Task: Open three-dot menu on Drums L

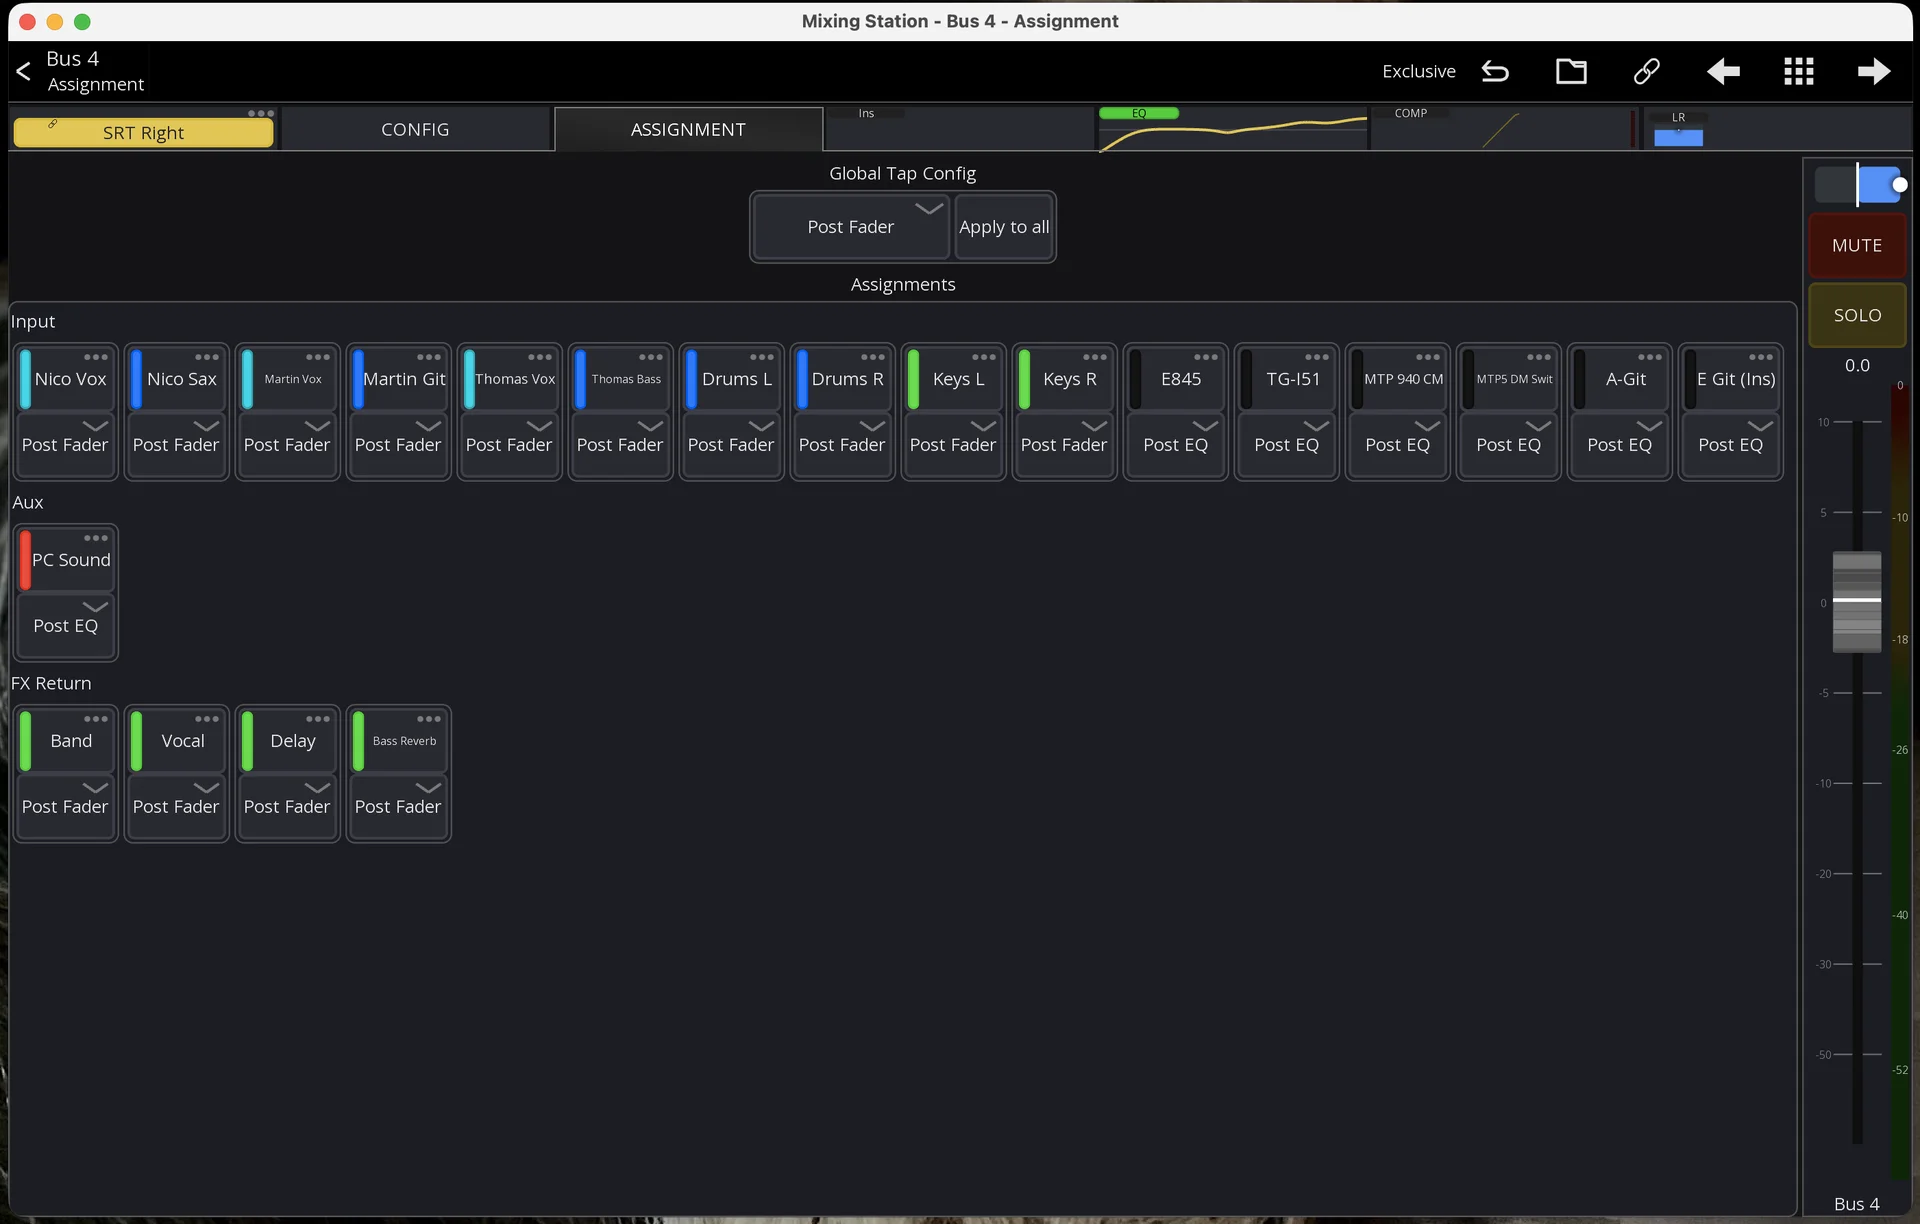Action: 762,357
